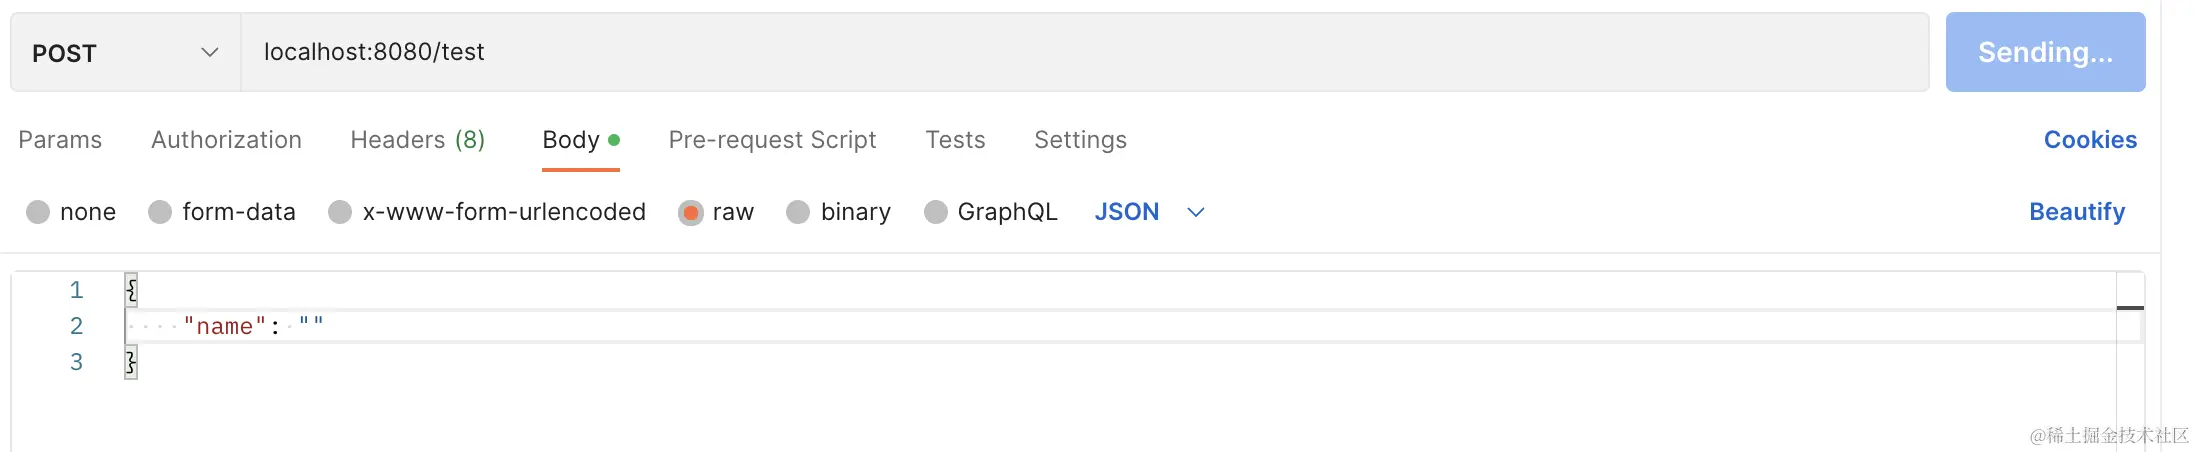Select the none body type
The image size is (2196, 452).
pyautogui.click(x=39, y=212)
